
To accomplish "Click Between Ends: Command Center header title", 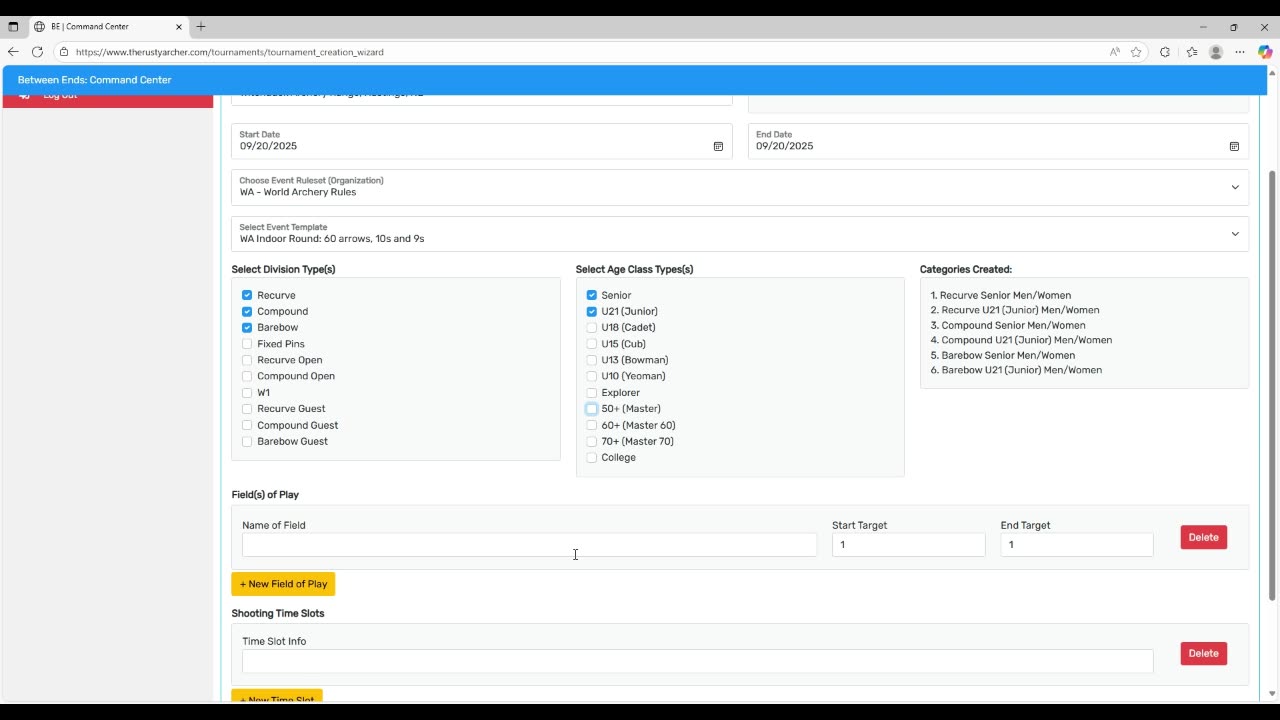I will pos(94,80).
